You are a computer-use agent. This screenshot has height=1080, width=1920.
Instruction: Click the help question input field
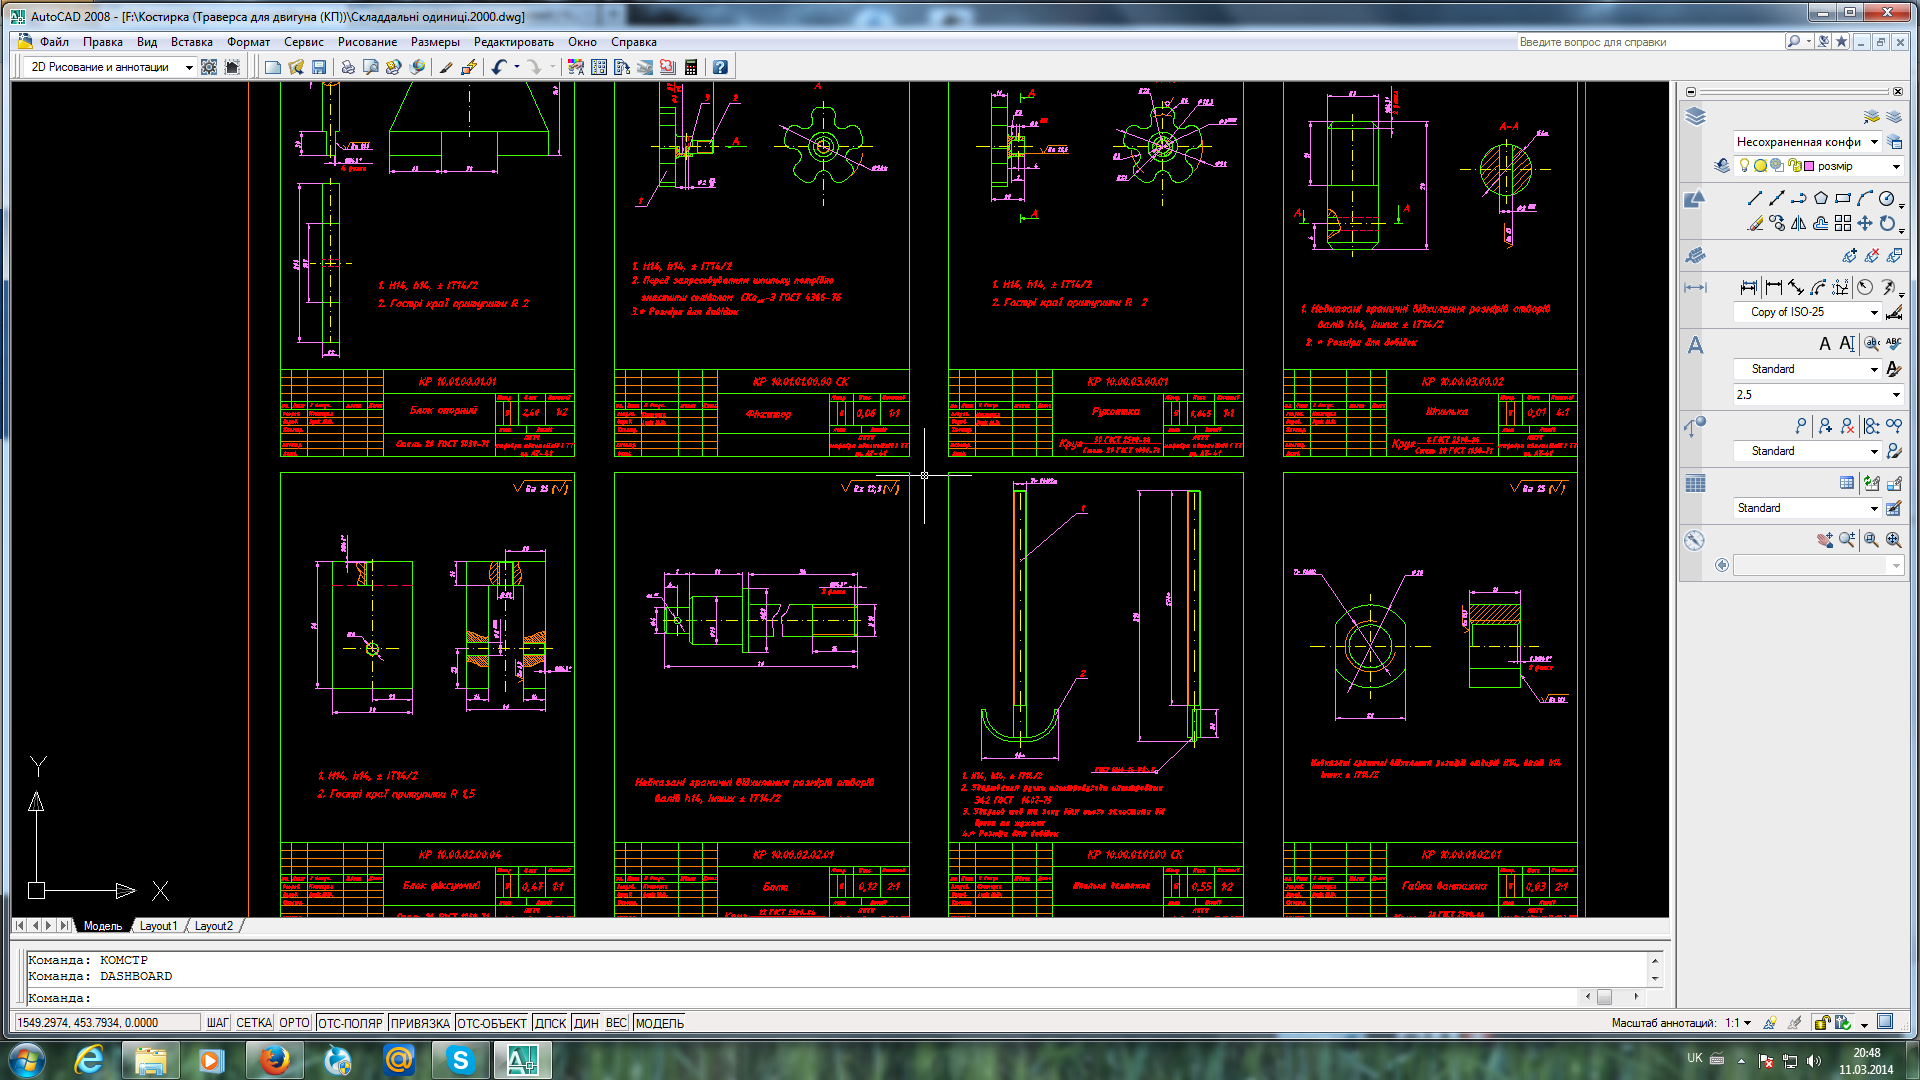click(x=1650, y=42)
